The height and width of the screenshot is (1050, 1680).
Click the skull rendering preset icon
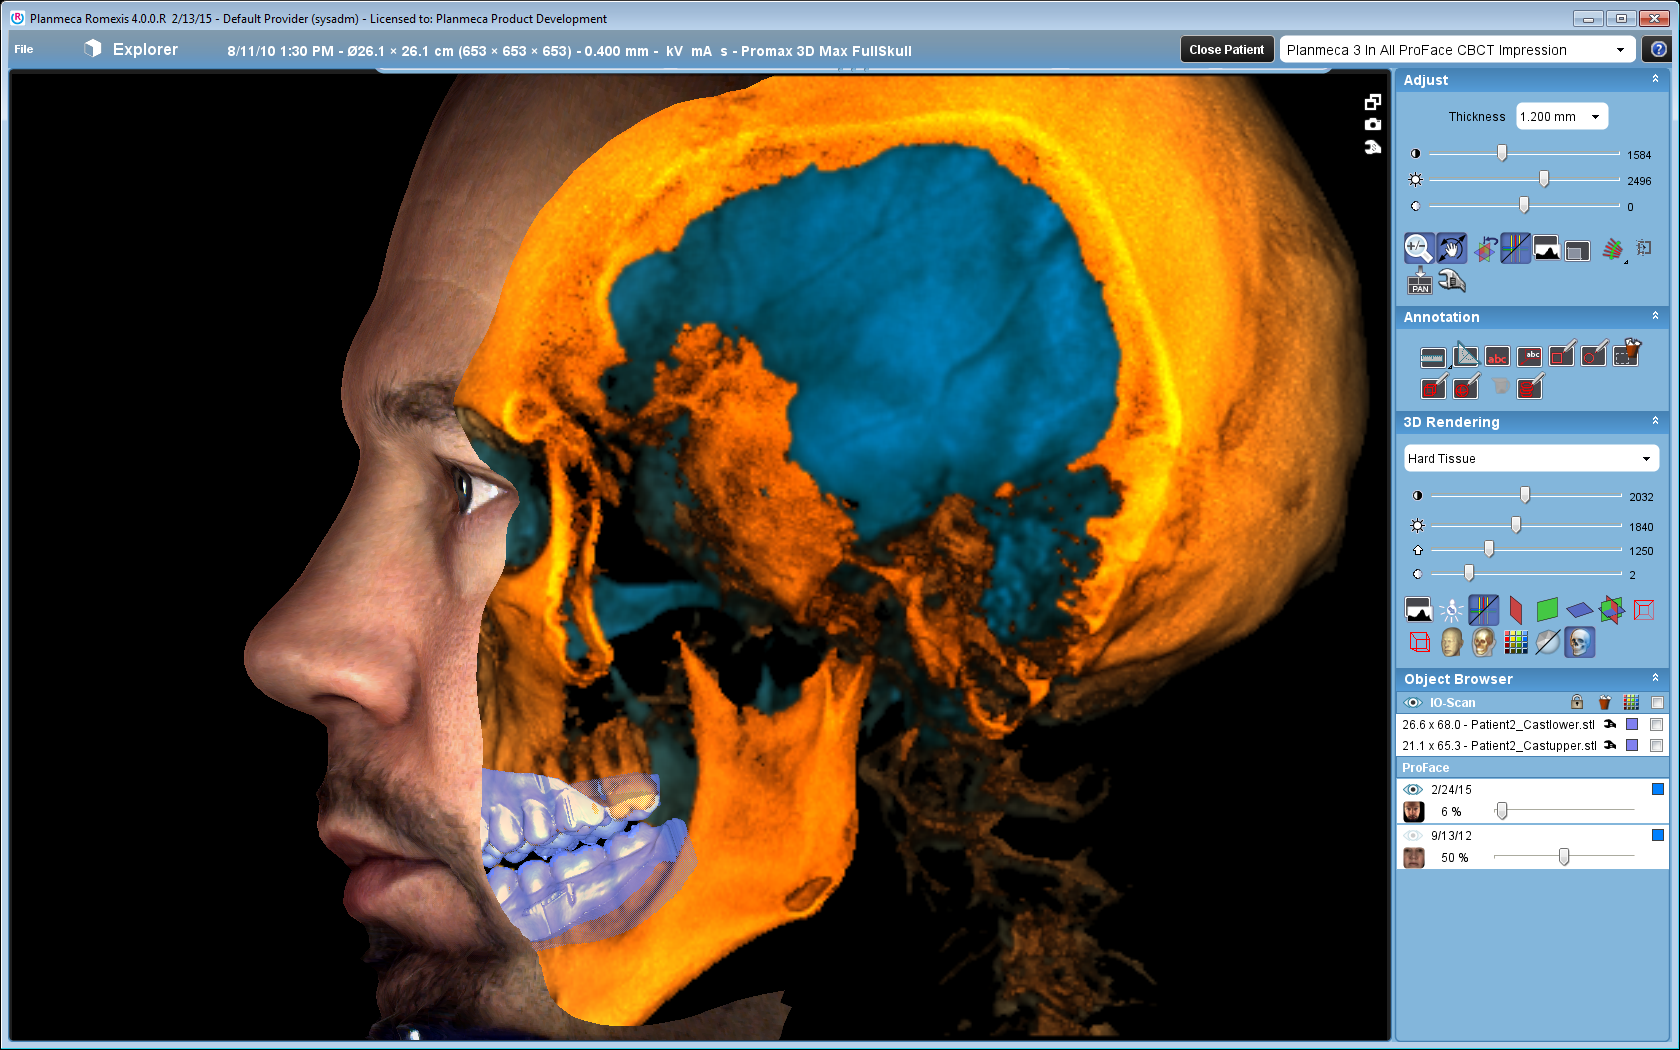click(x=1580, y=643)
